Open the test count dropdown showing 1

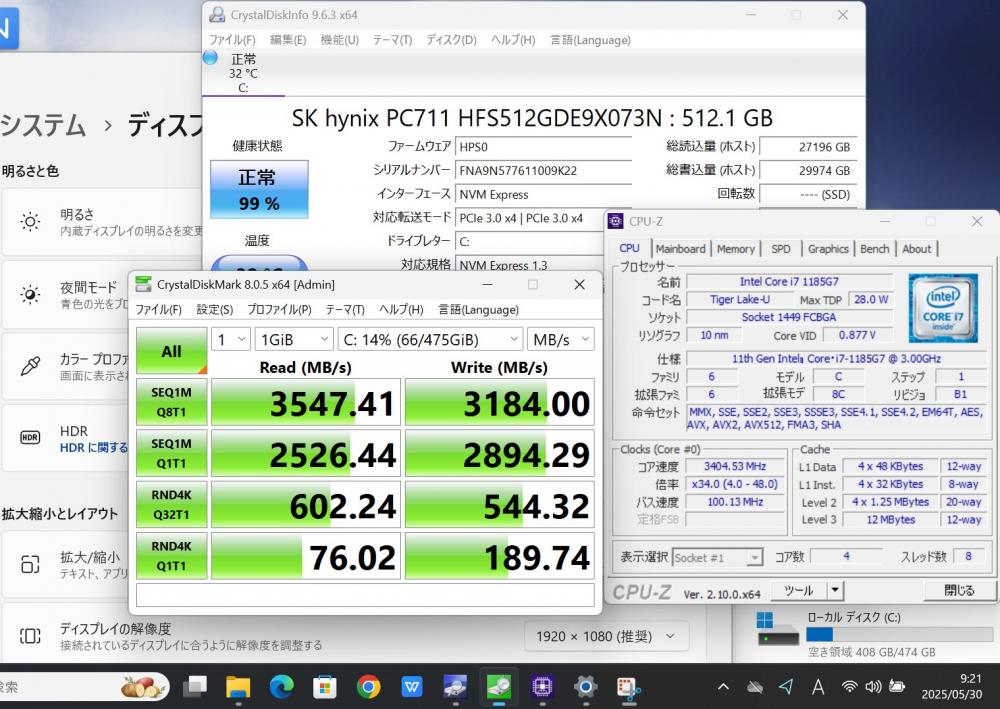pyautogui.click(x=230, y=340)
